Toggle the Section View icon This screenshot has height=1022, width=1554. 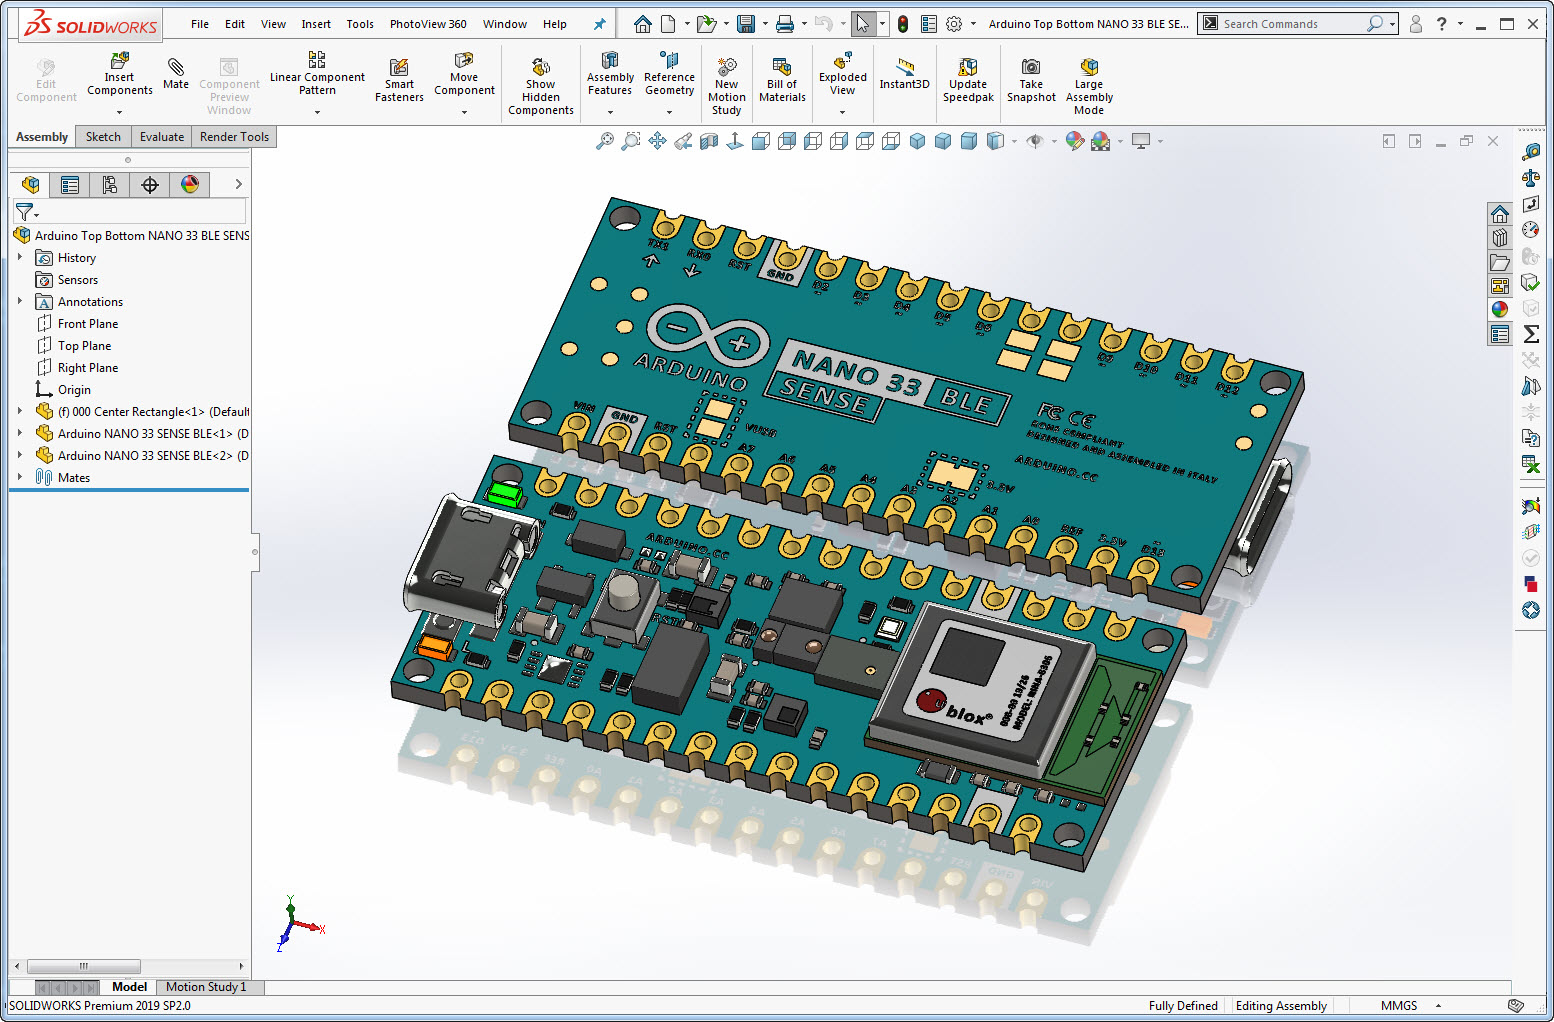click(709, 141)
